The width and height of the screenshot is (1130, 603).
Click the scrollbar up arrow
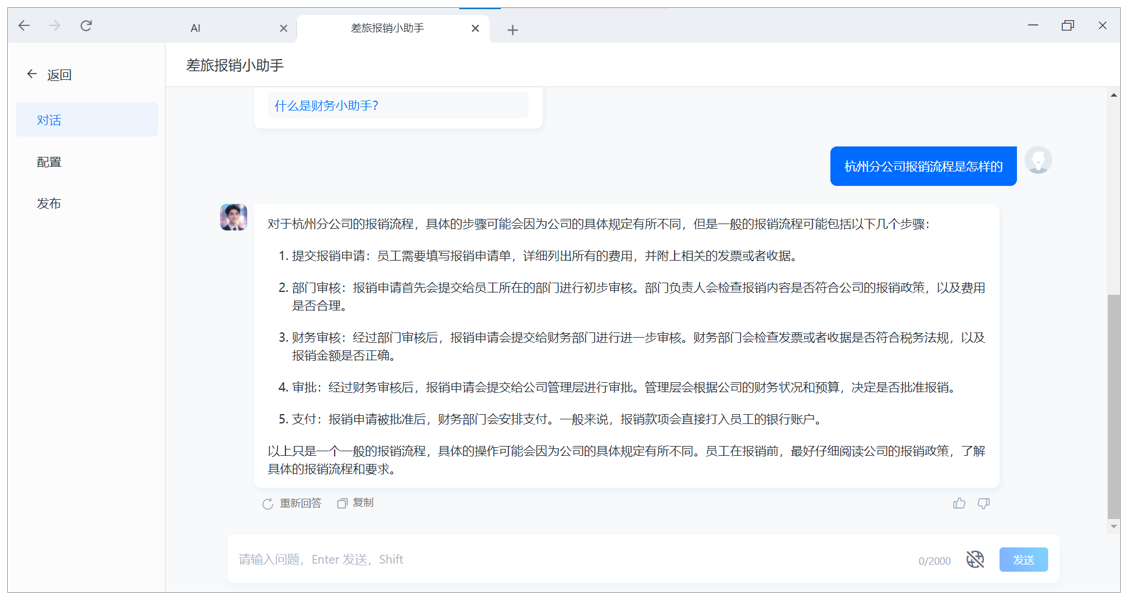pyautogui.click(x=1114, y=95)
